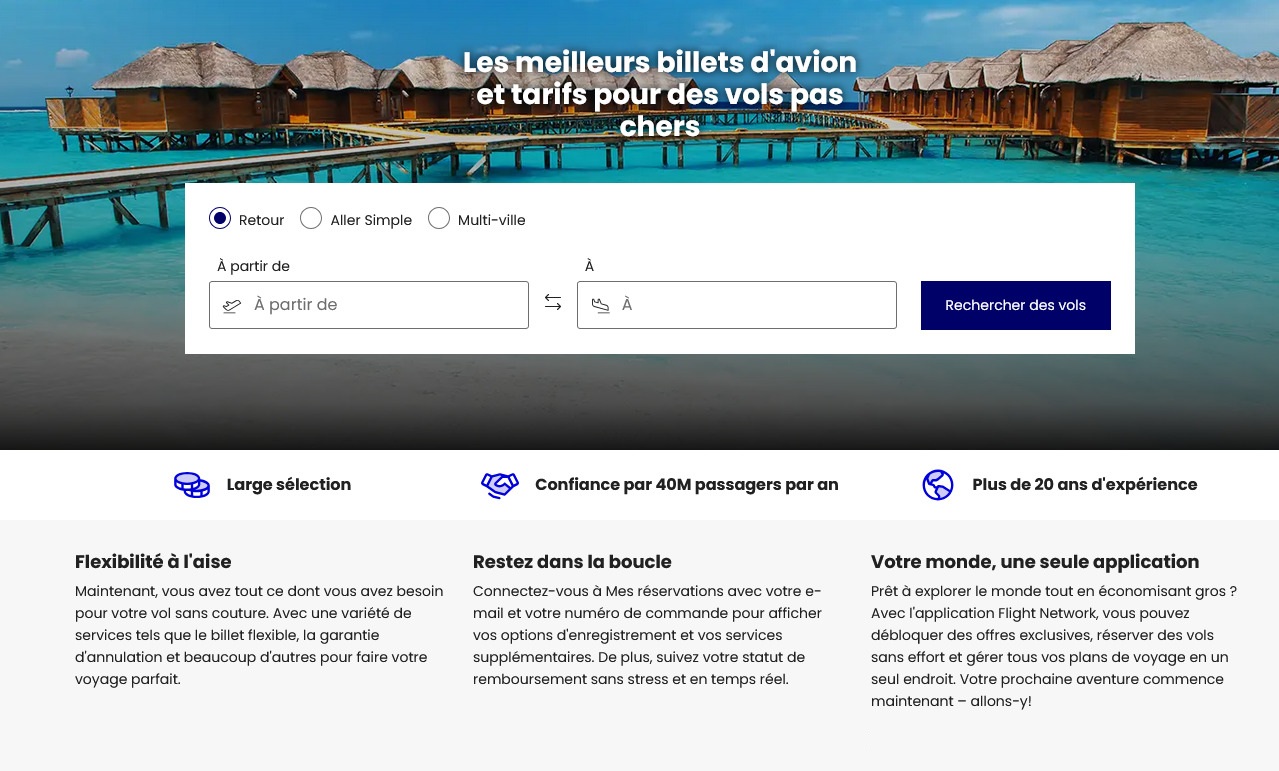Click the coins icon next to Large sélection
This screenshot has height=771, width=1279.
[191, 485]
